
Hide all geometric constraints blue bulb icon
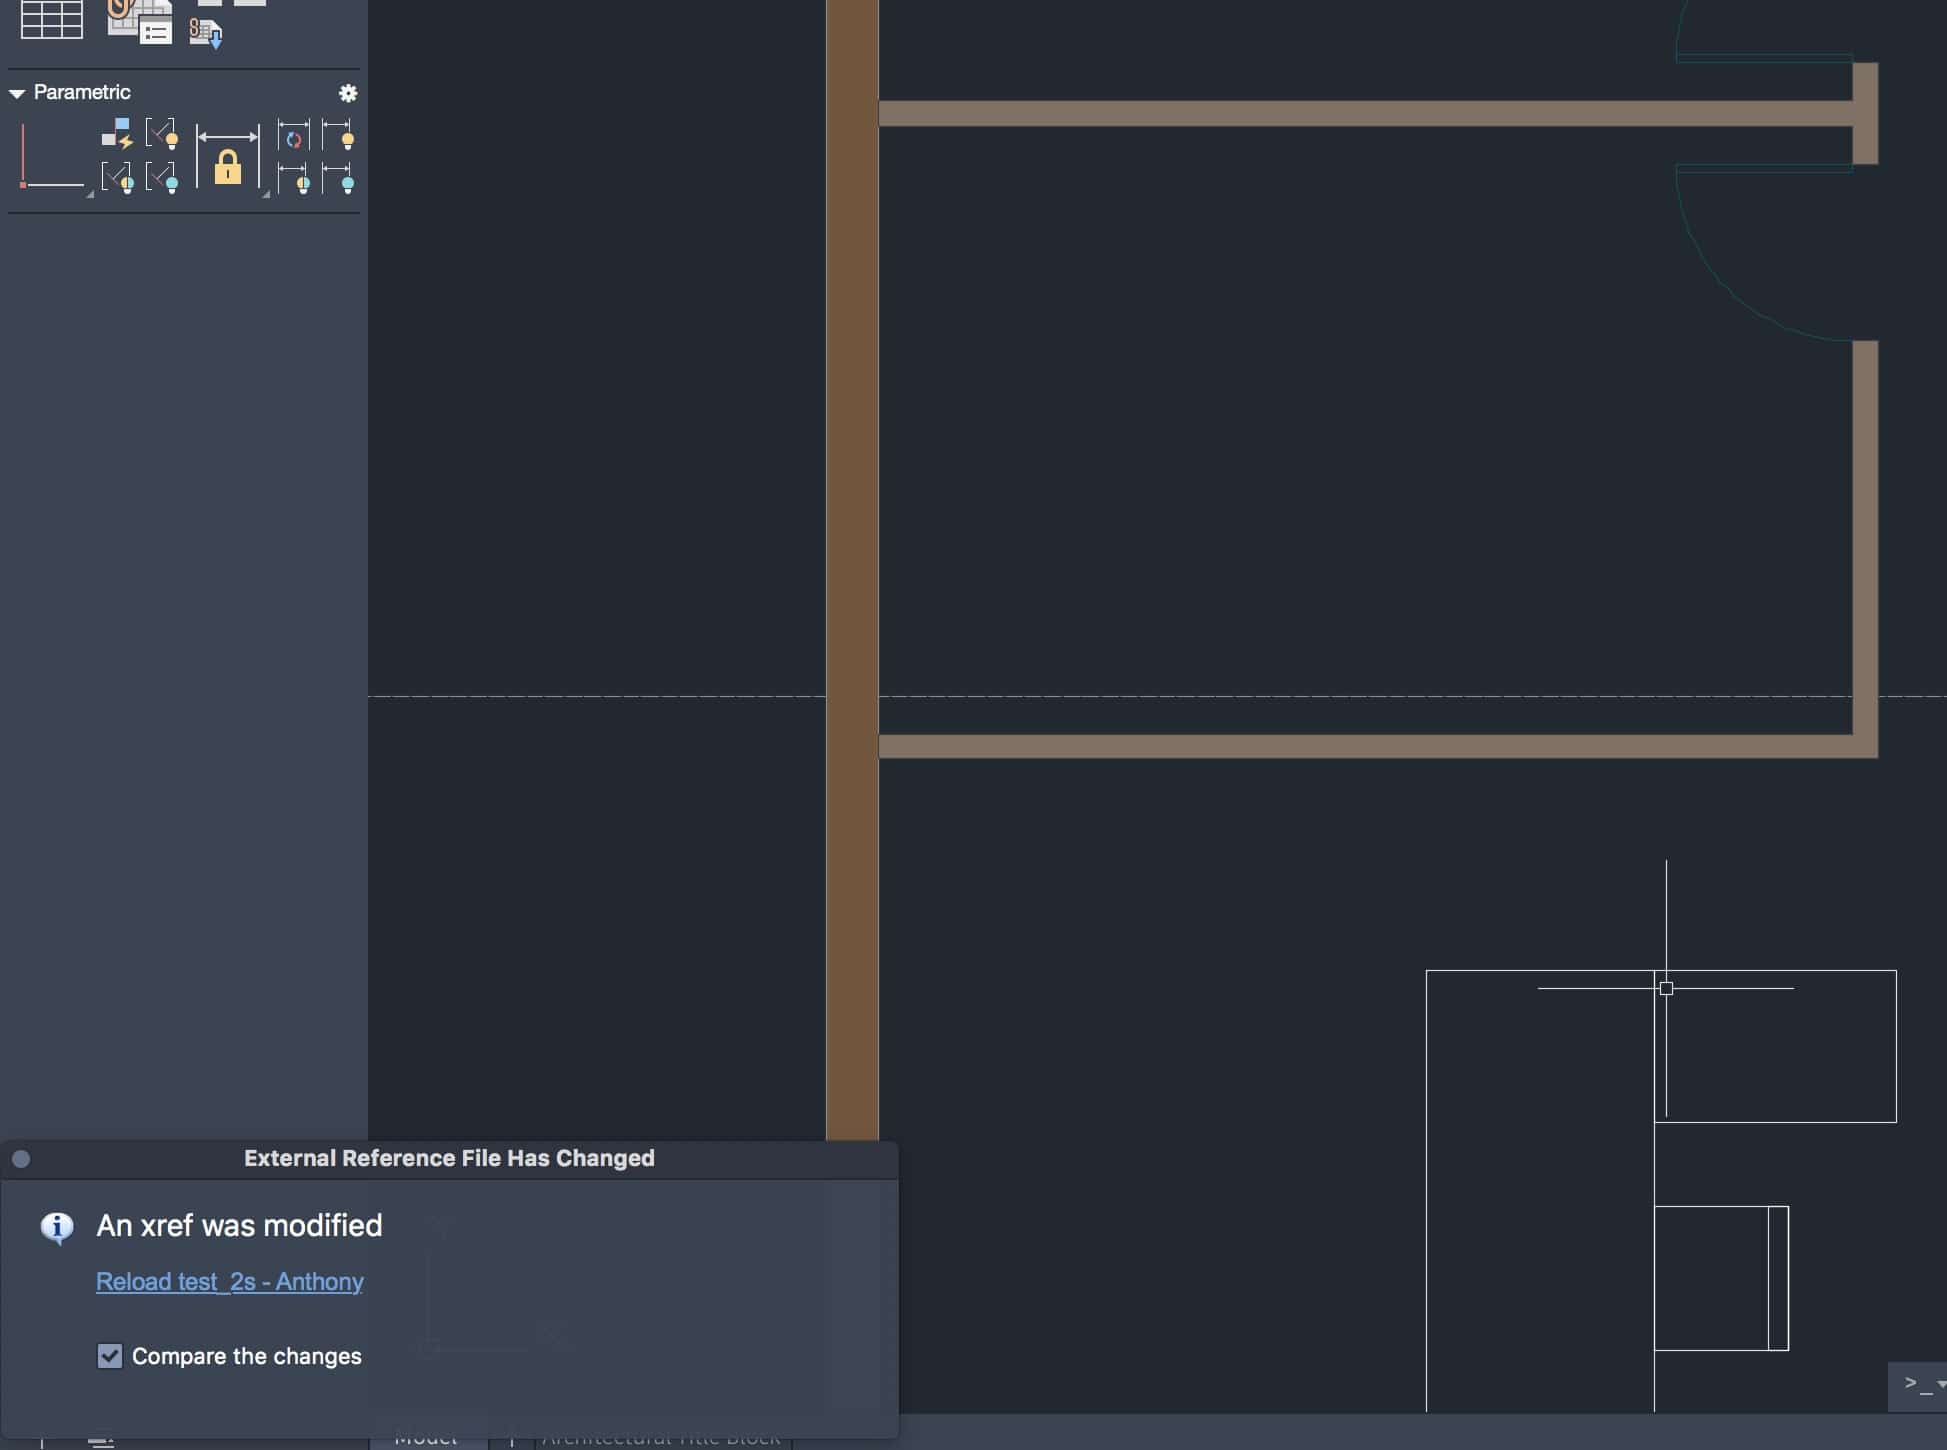[x=162, y=179]
